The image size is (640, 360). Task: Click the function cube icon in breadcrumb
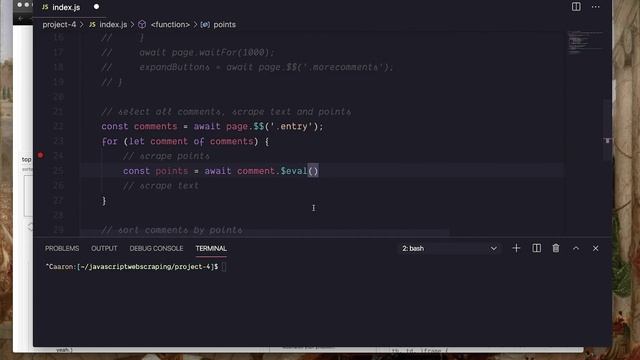(x=142, y=24)
